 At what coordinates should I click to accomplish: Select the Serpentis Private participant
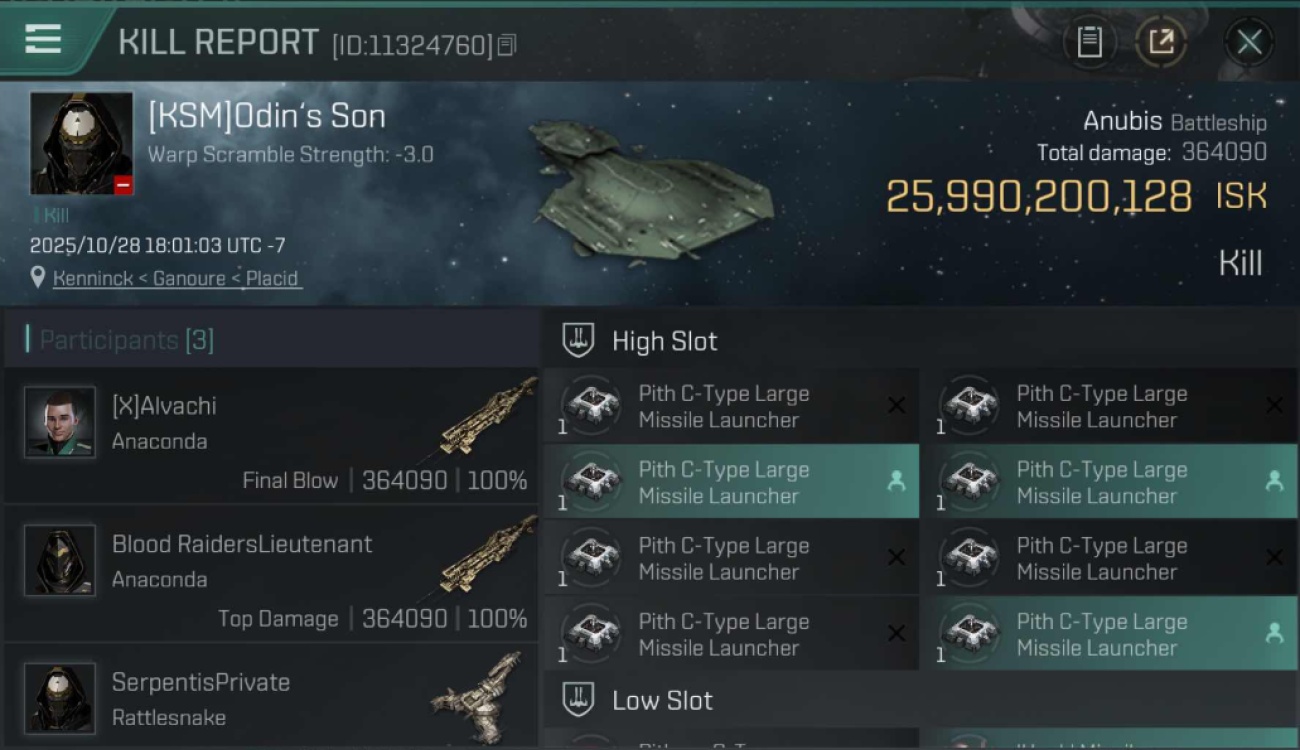pyautogui.click(x=272, y=698)
